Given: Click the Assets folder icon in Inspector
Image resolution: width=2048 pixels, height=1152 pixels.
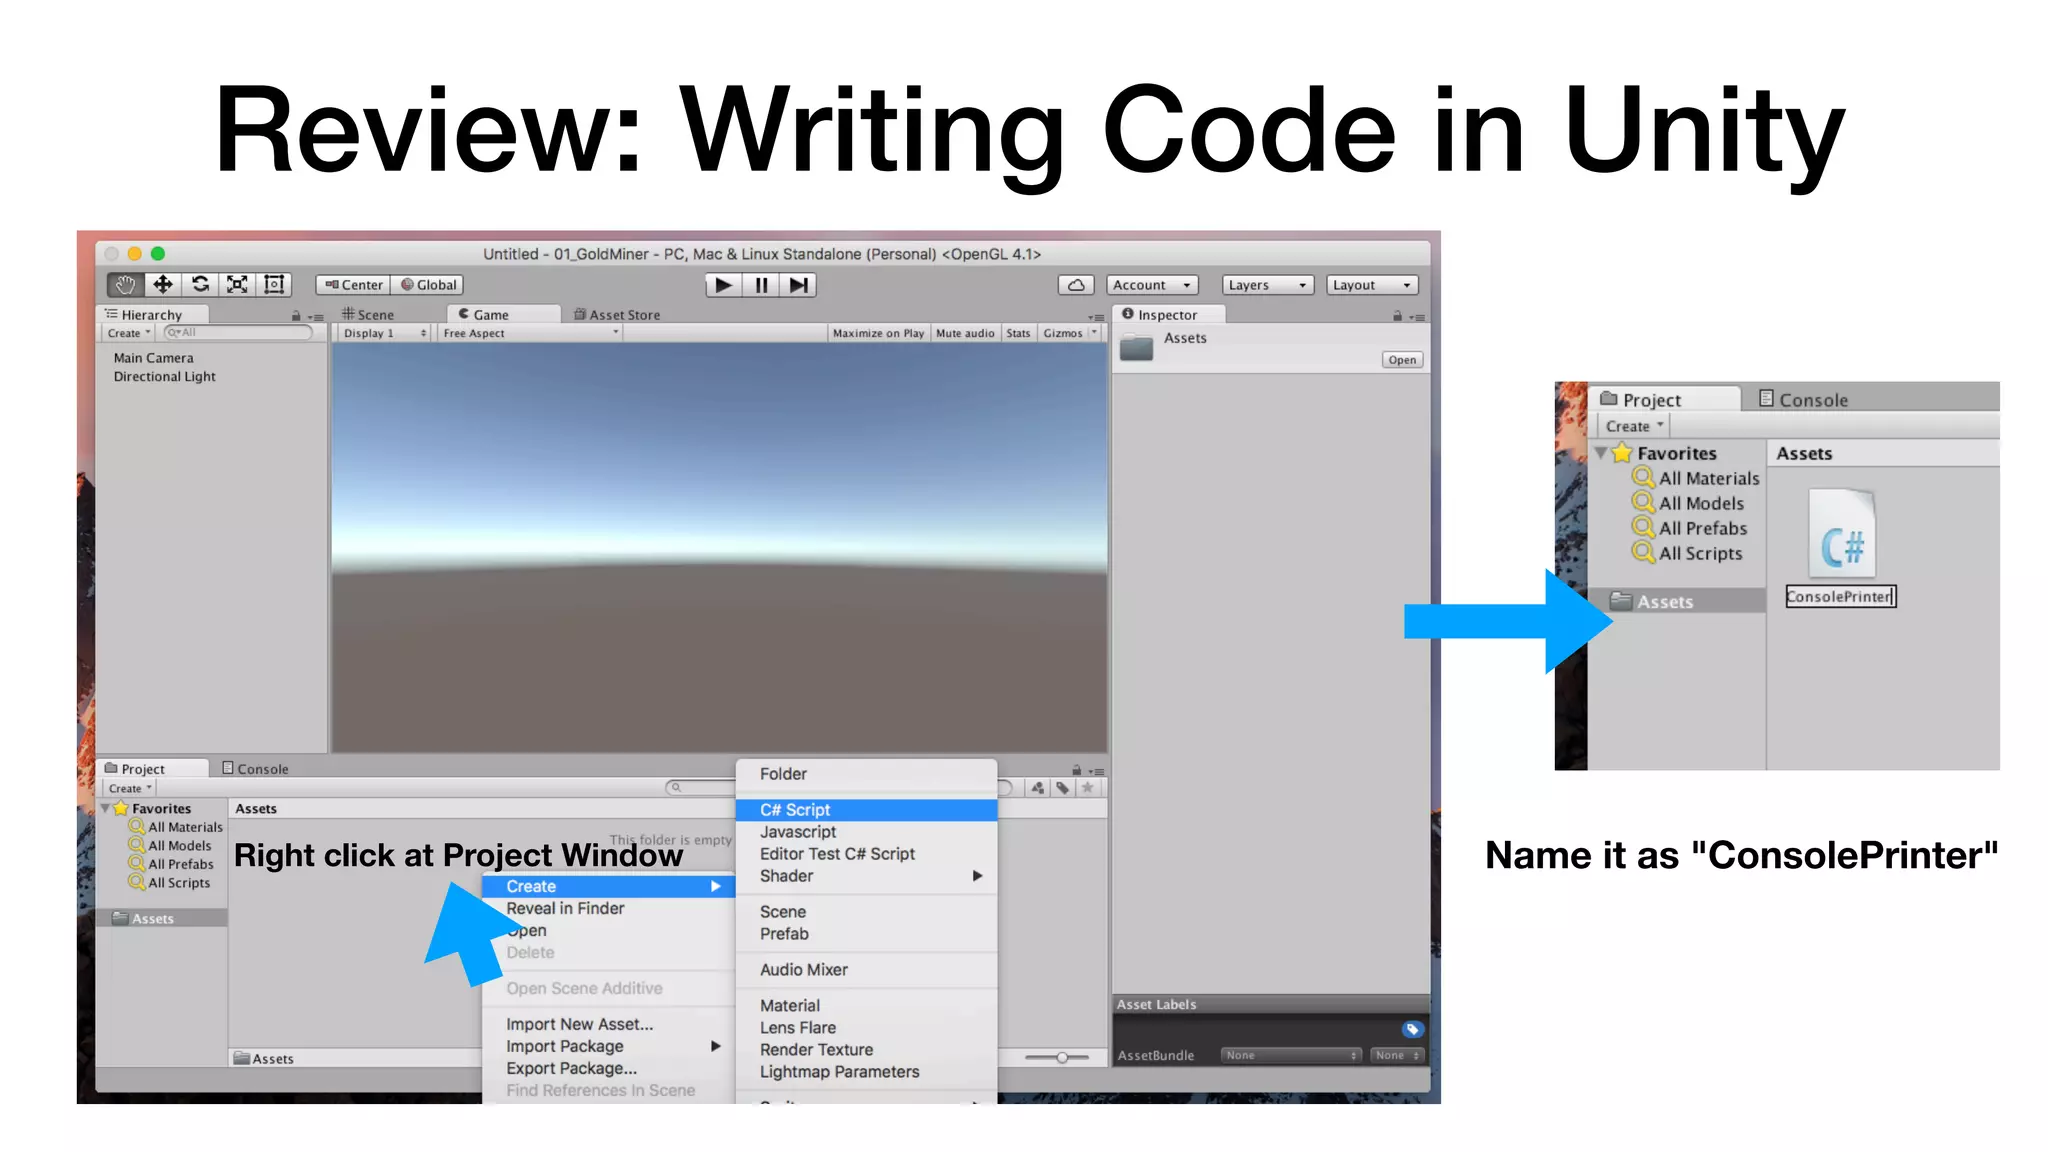Looking at the screenshot, I should (x=1136, y=349).
